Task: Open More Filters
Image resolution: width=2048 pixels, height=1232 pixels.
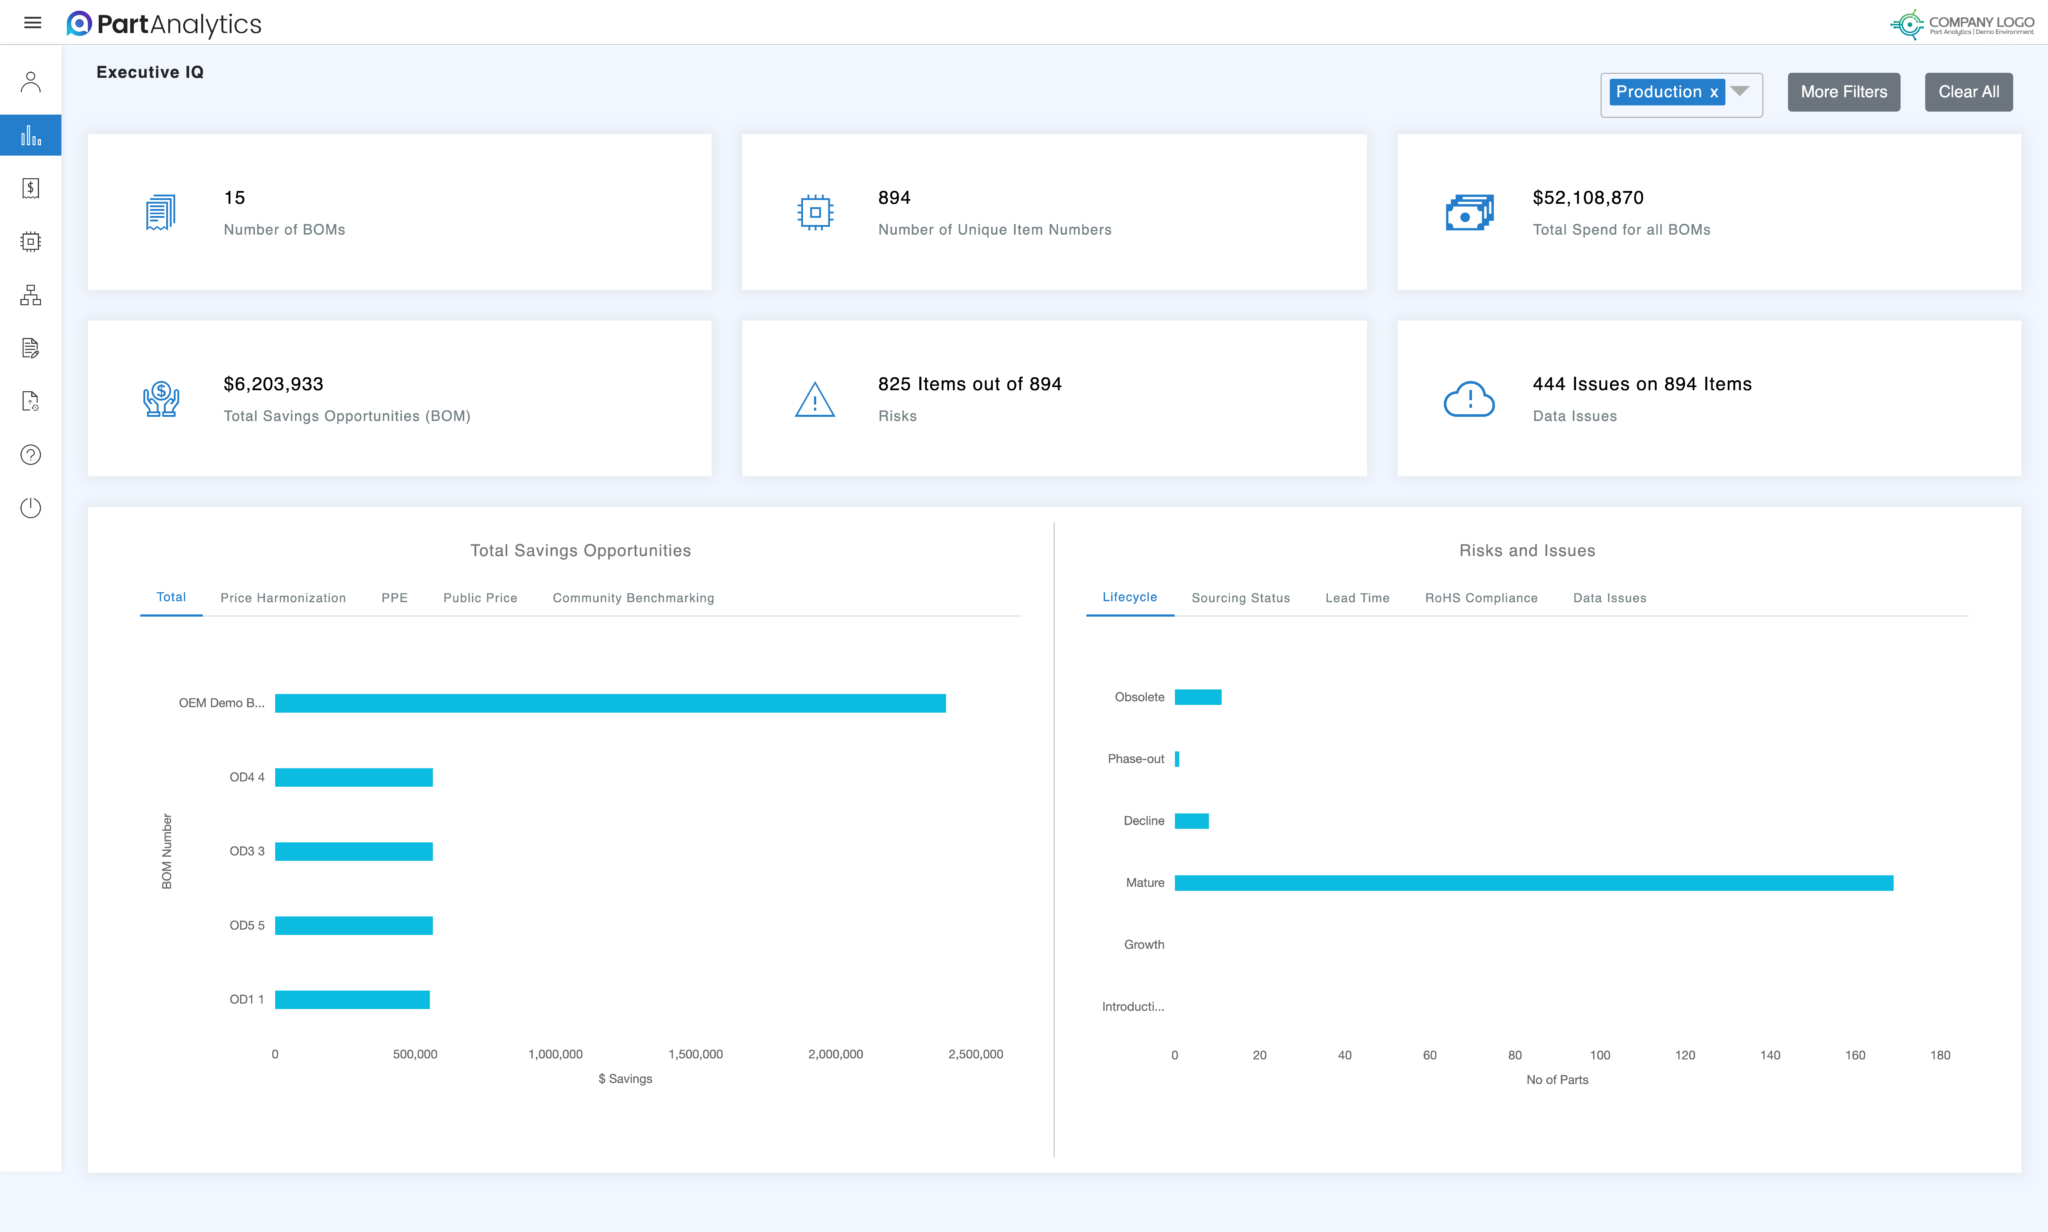Action: (x=1844, y=92)
